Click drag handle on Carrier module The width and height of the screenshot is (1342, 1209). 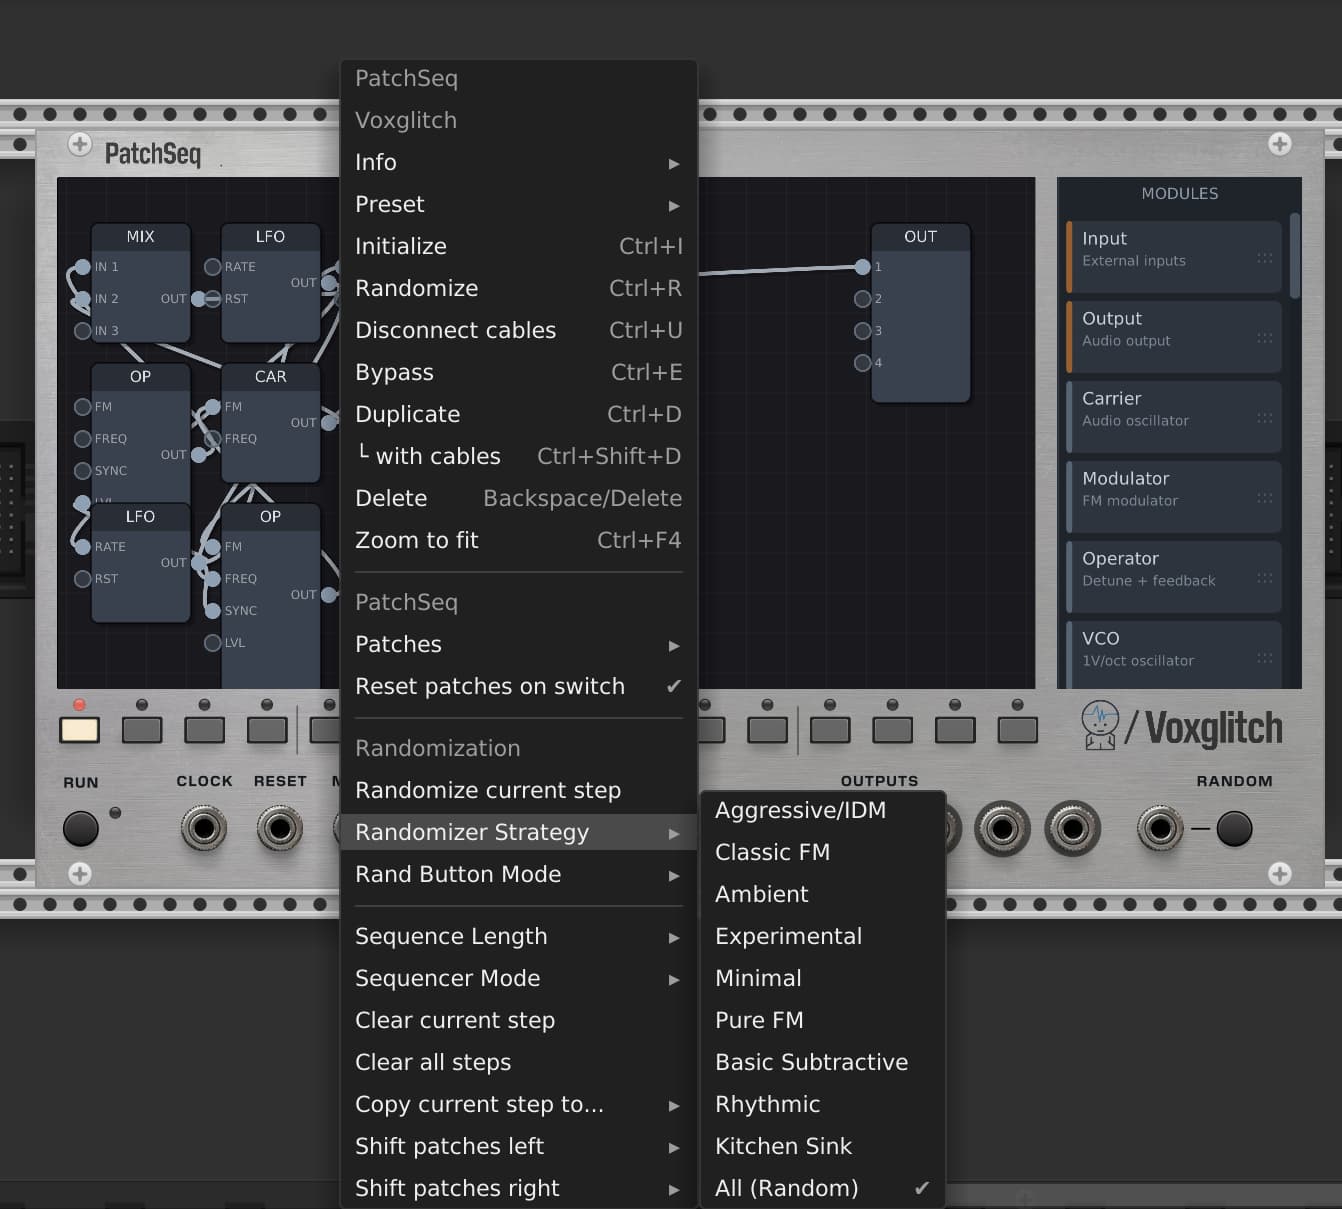[x=1264, y=418]
